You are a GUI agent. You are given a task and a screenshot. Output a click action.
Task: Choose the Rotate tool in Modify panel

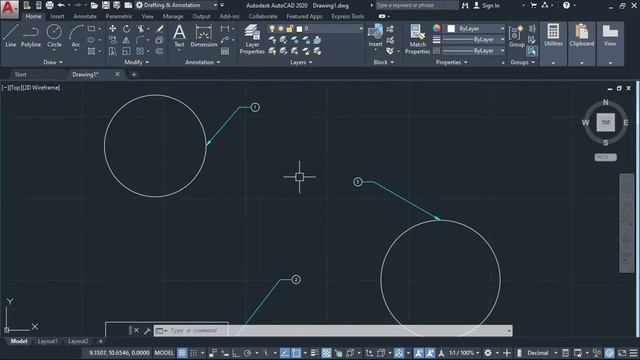click(127, 29)
